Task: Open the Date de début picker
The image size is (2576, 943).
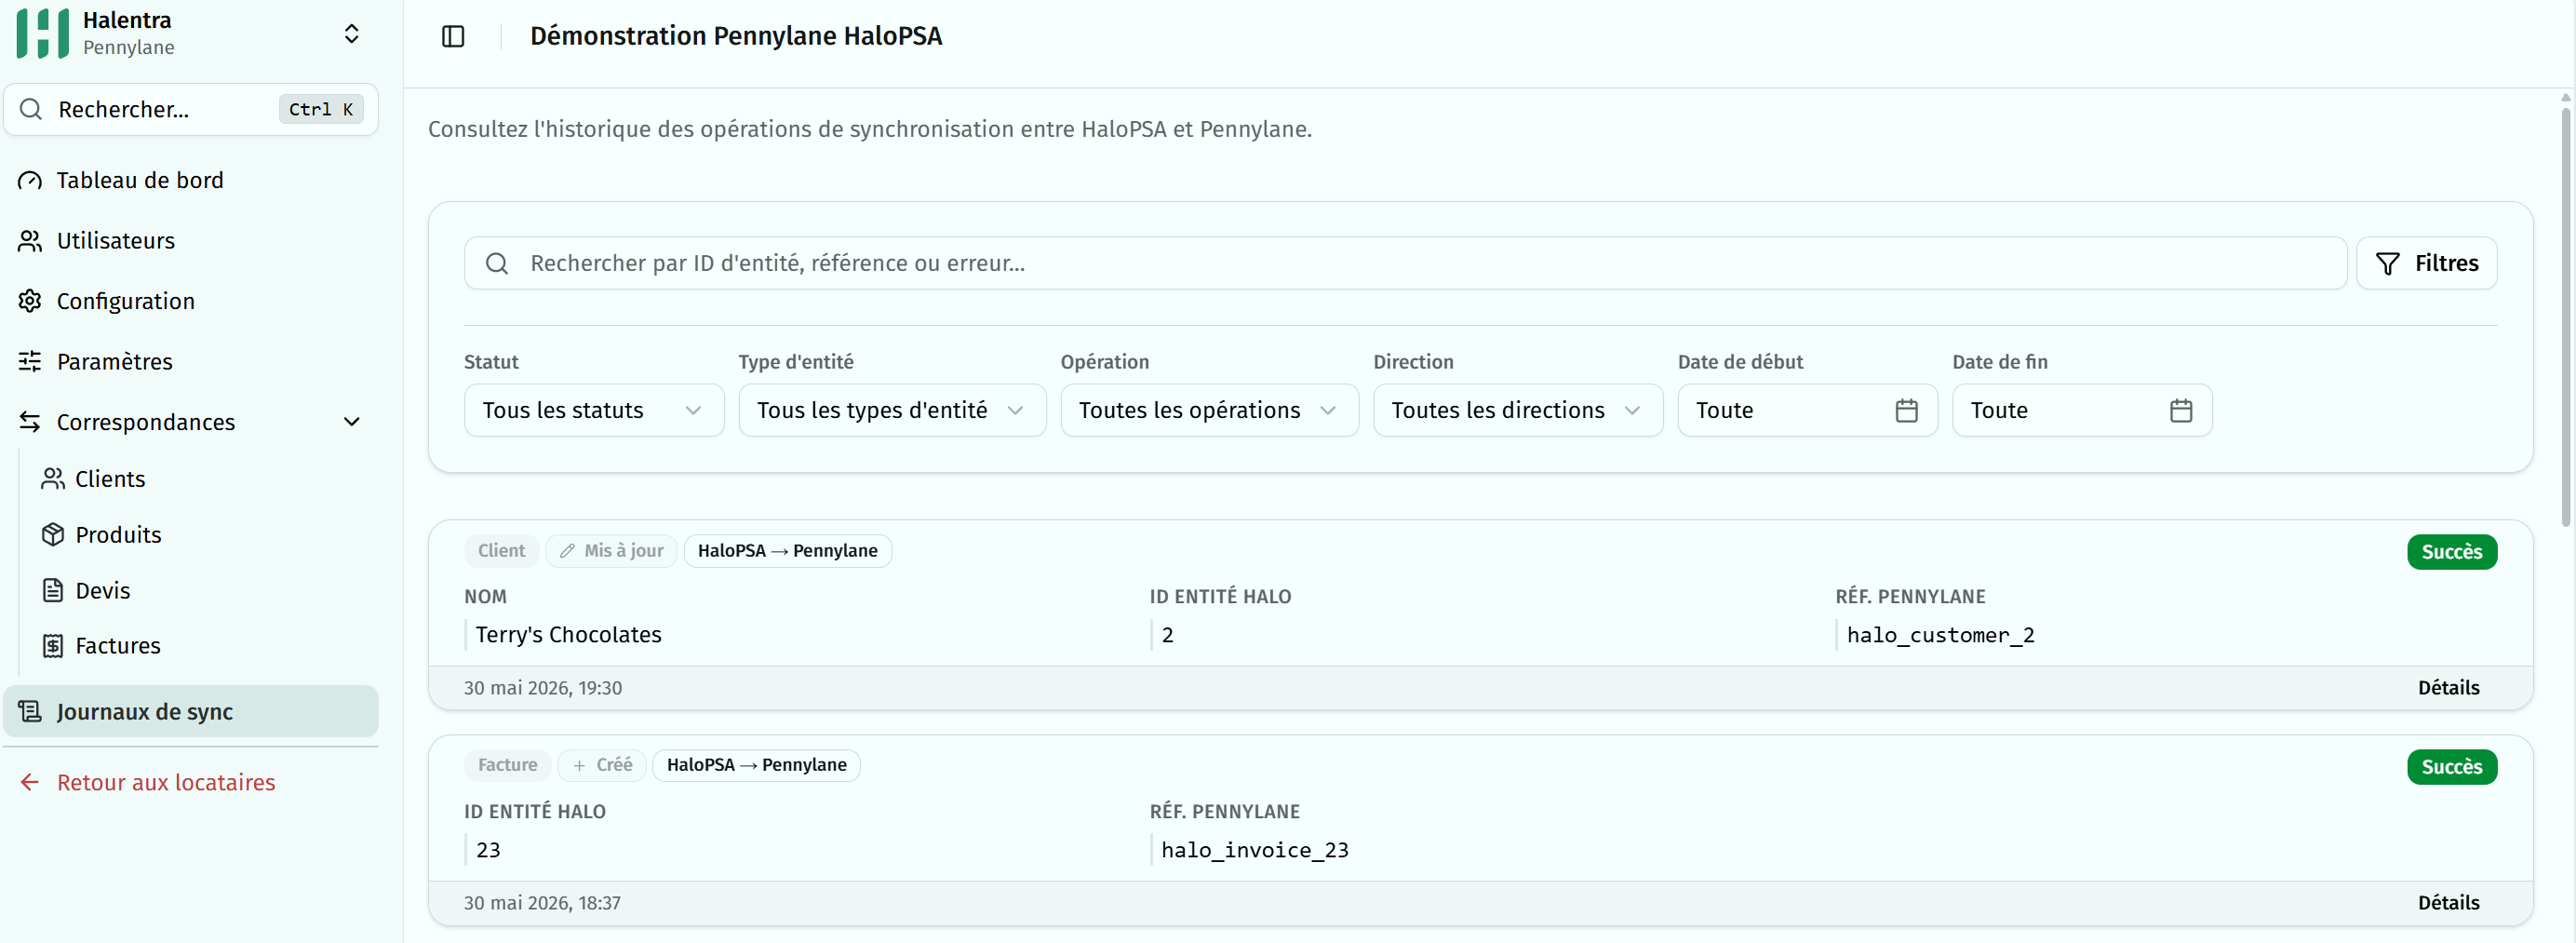Action: [1807, 410]
